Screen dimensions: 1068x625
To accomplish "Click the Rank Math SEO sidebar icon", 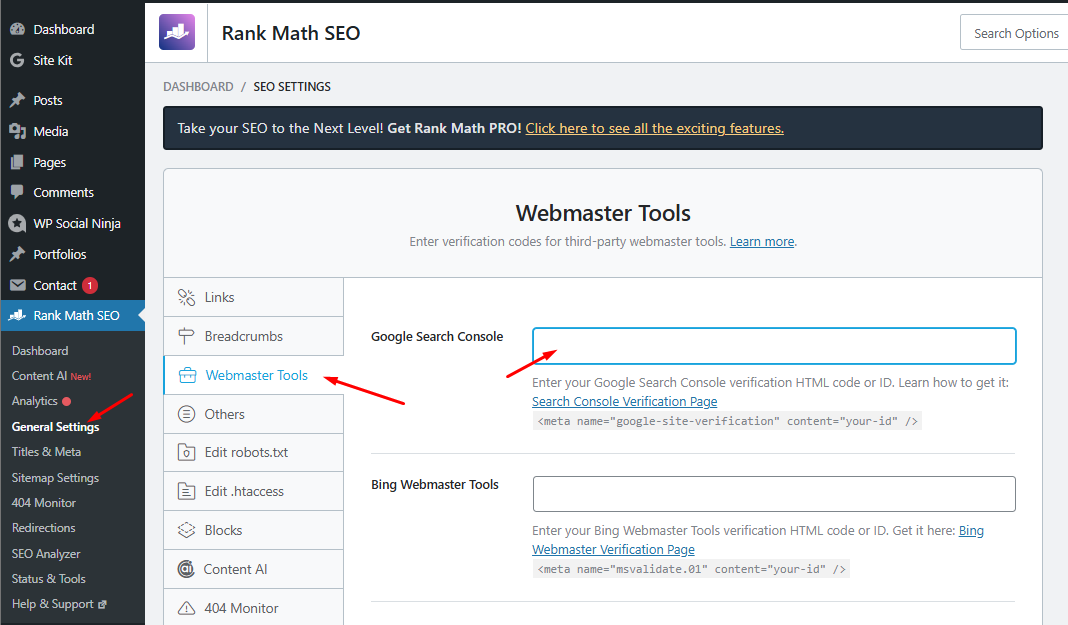I will pyautogui.click(x=18, y=315).
